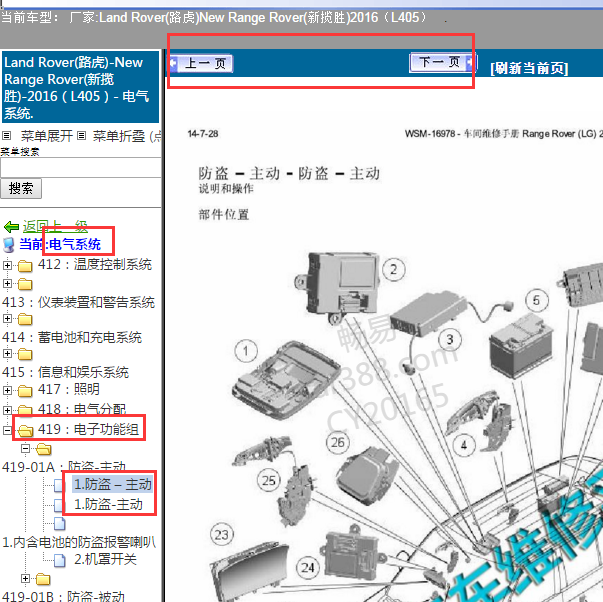
Task: Open the 412：温度控制系统 tree item
Action: (x=95, y=265)
